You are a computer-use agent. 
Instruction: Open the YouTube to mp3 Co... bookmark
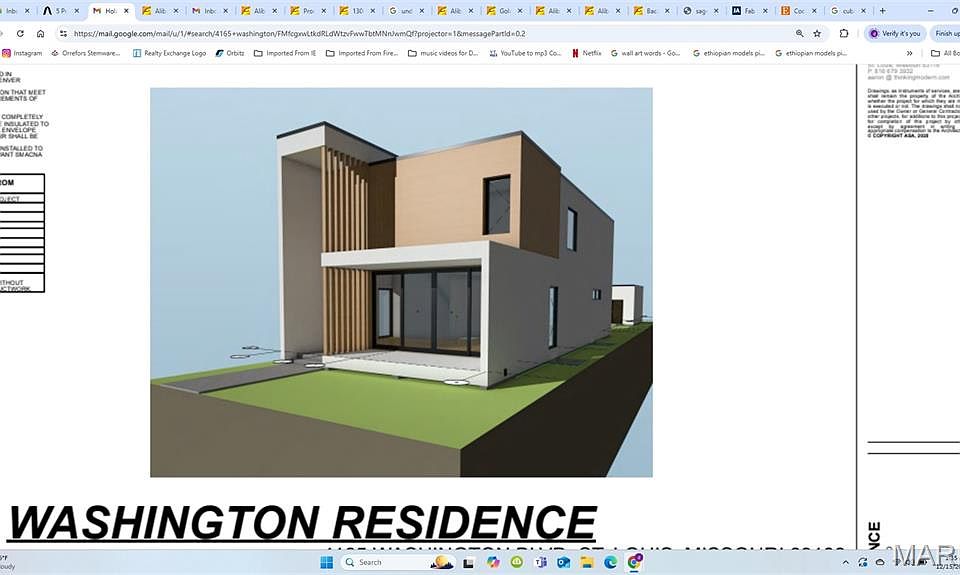click(x=525, y=53)
